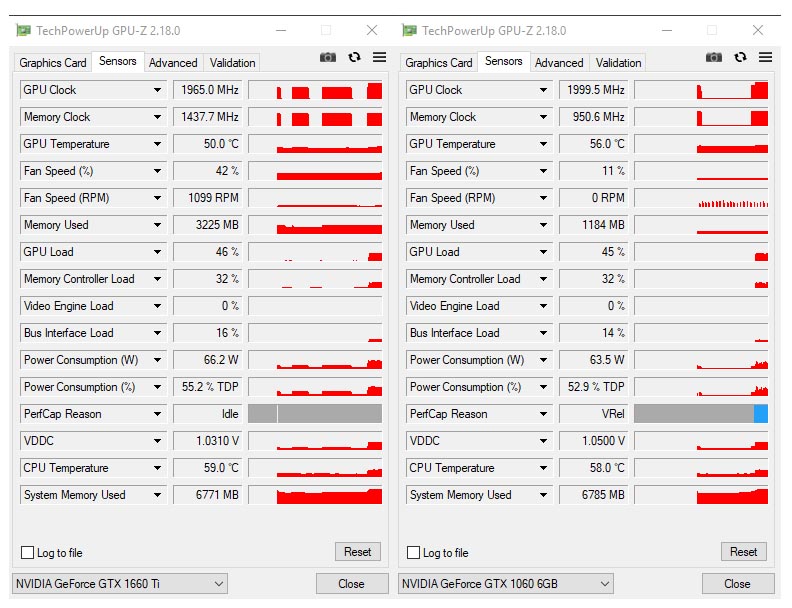792x608 pixels.
Task: Click Close button in GTX 1660 Ti window
Action: pos(352,584)
